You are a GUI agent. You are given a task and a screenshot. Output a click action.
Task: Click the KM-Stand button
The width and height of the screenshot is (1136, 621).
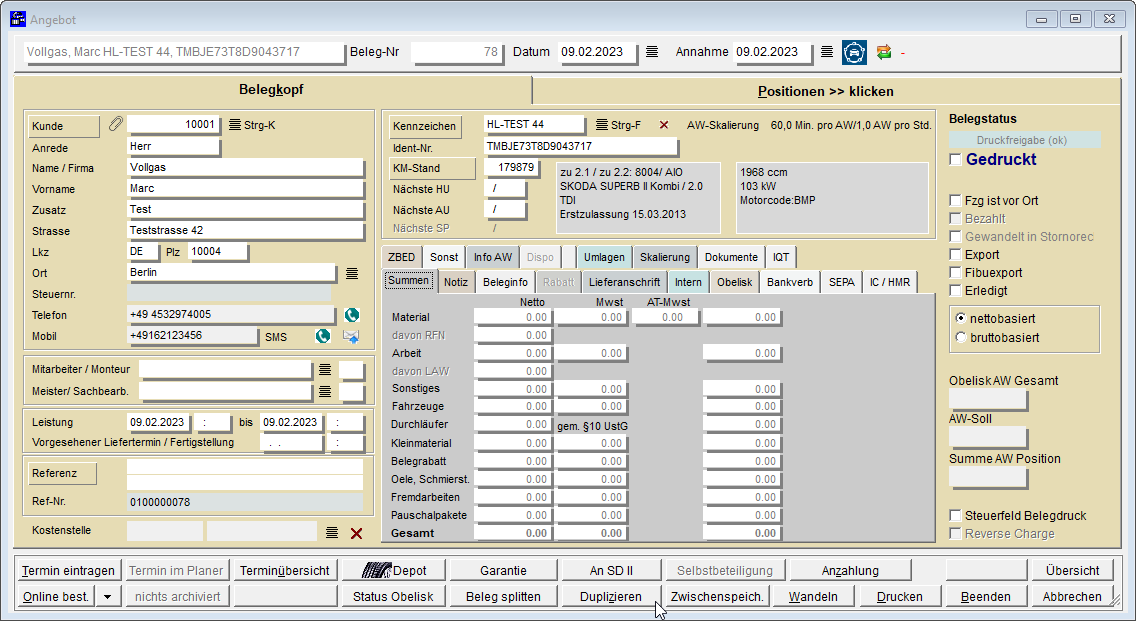tap(432, 168)
